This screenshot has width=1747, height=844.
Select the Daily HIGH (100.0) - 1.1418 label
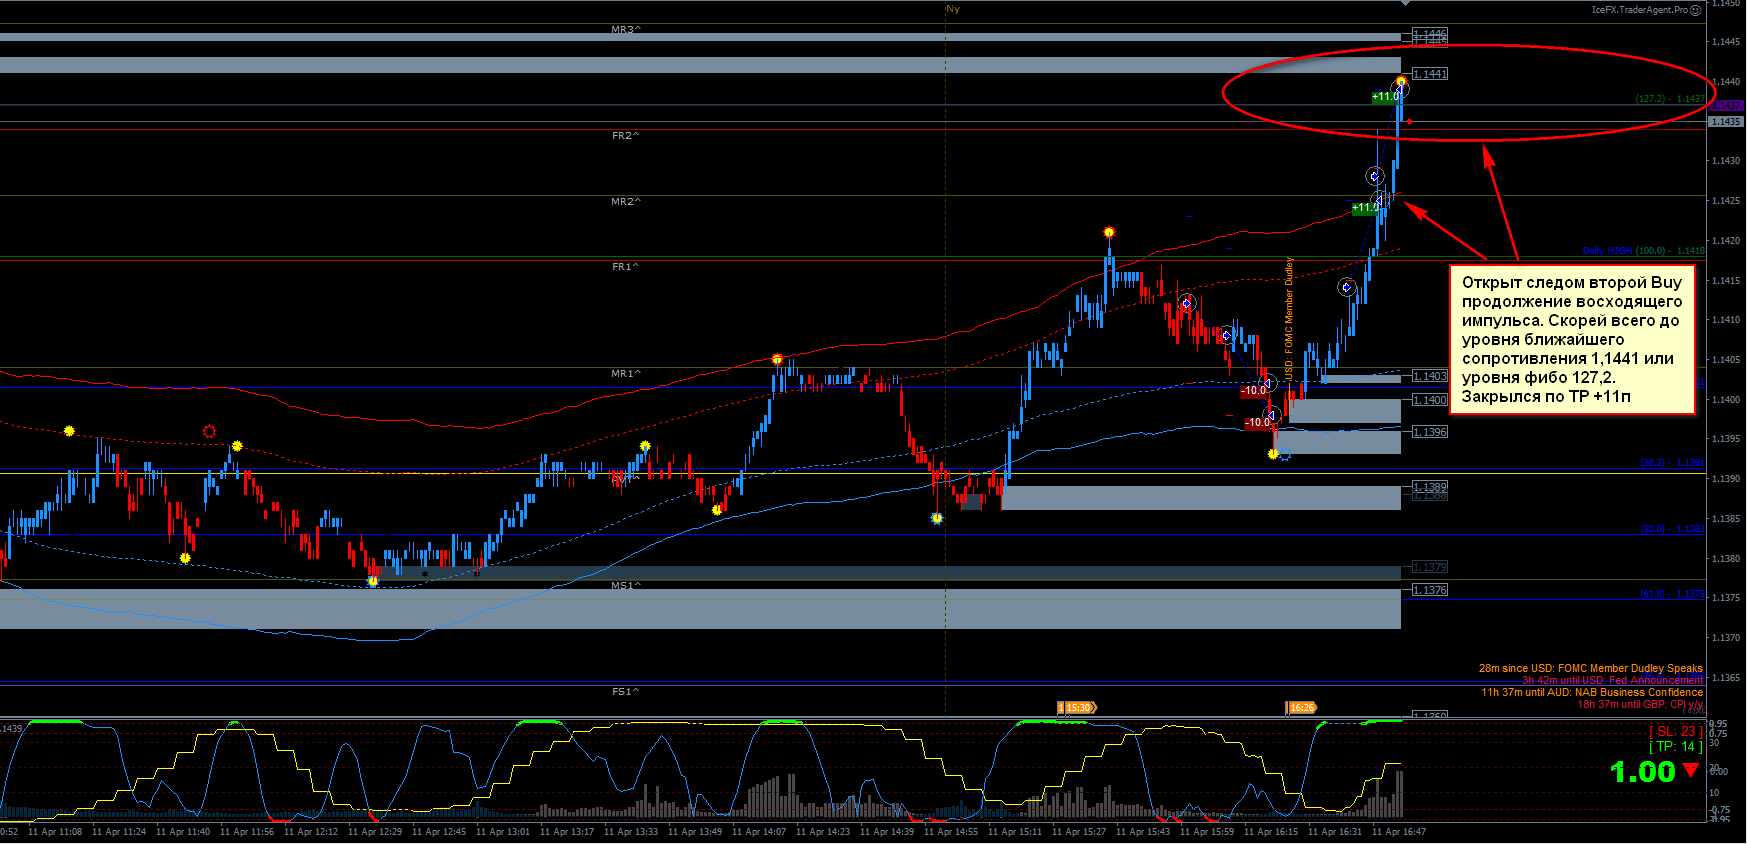pyautogui.click(x=1643, y=251)
